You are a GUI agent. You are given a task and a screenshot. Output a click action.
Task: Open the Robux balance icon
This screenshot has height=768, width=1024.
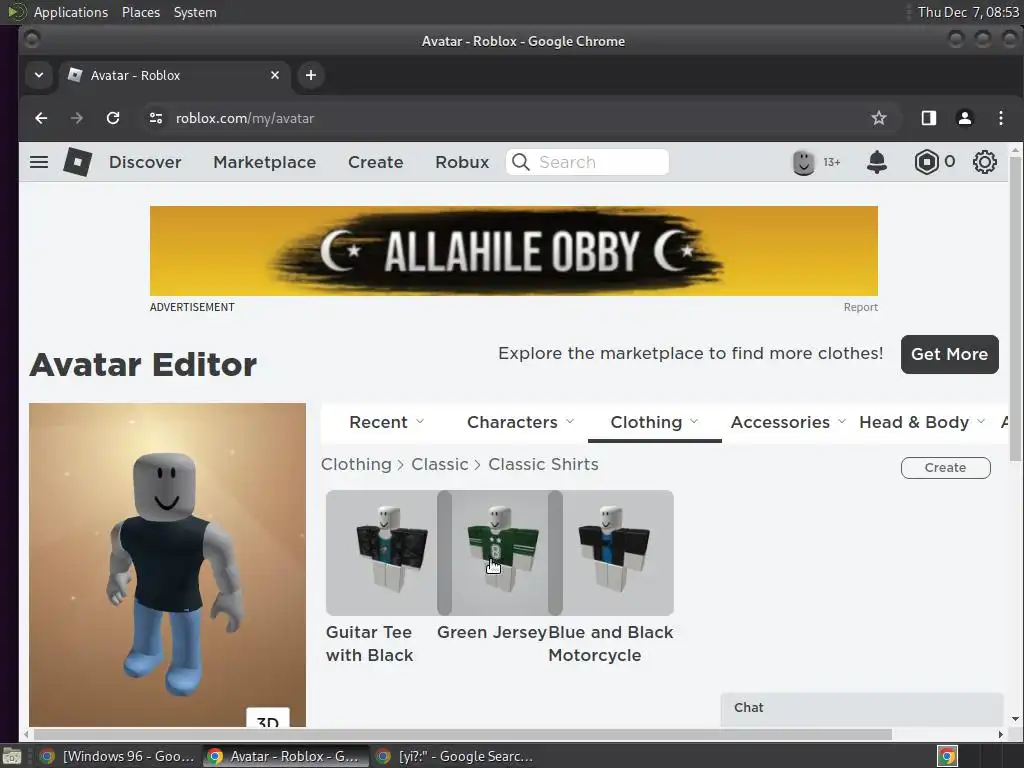coord(926,162)
